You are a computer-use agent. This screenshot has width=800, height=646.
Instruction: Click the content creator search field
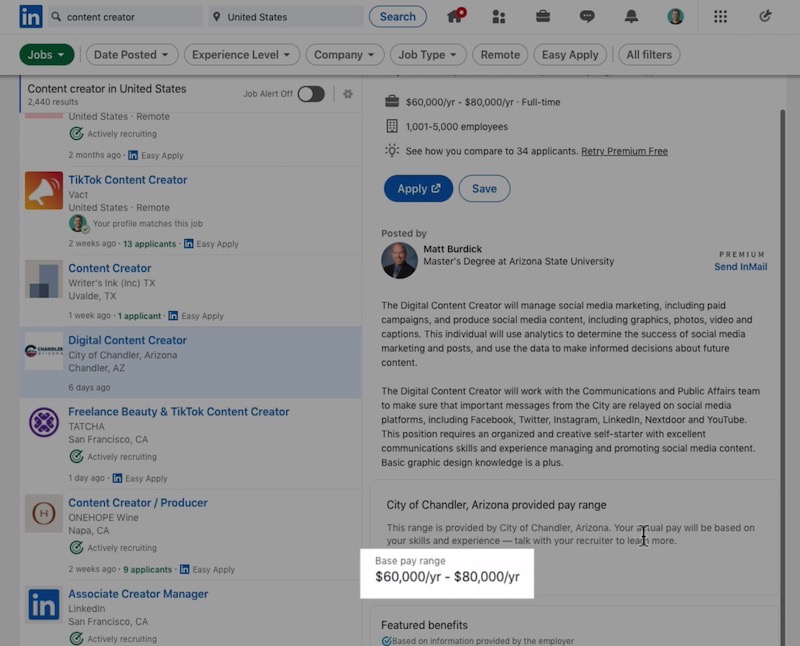click(x=127, y=17)
